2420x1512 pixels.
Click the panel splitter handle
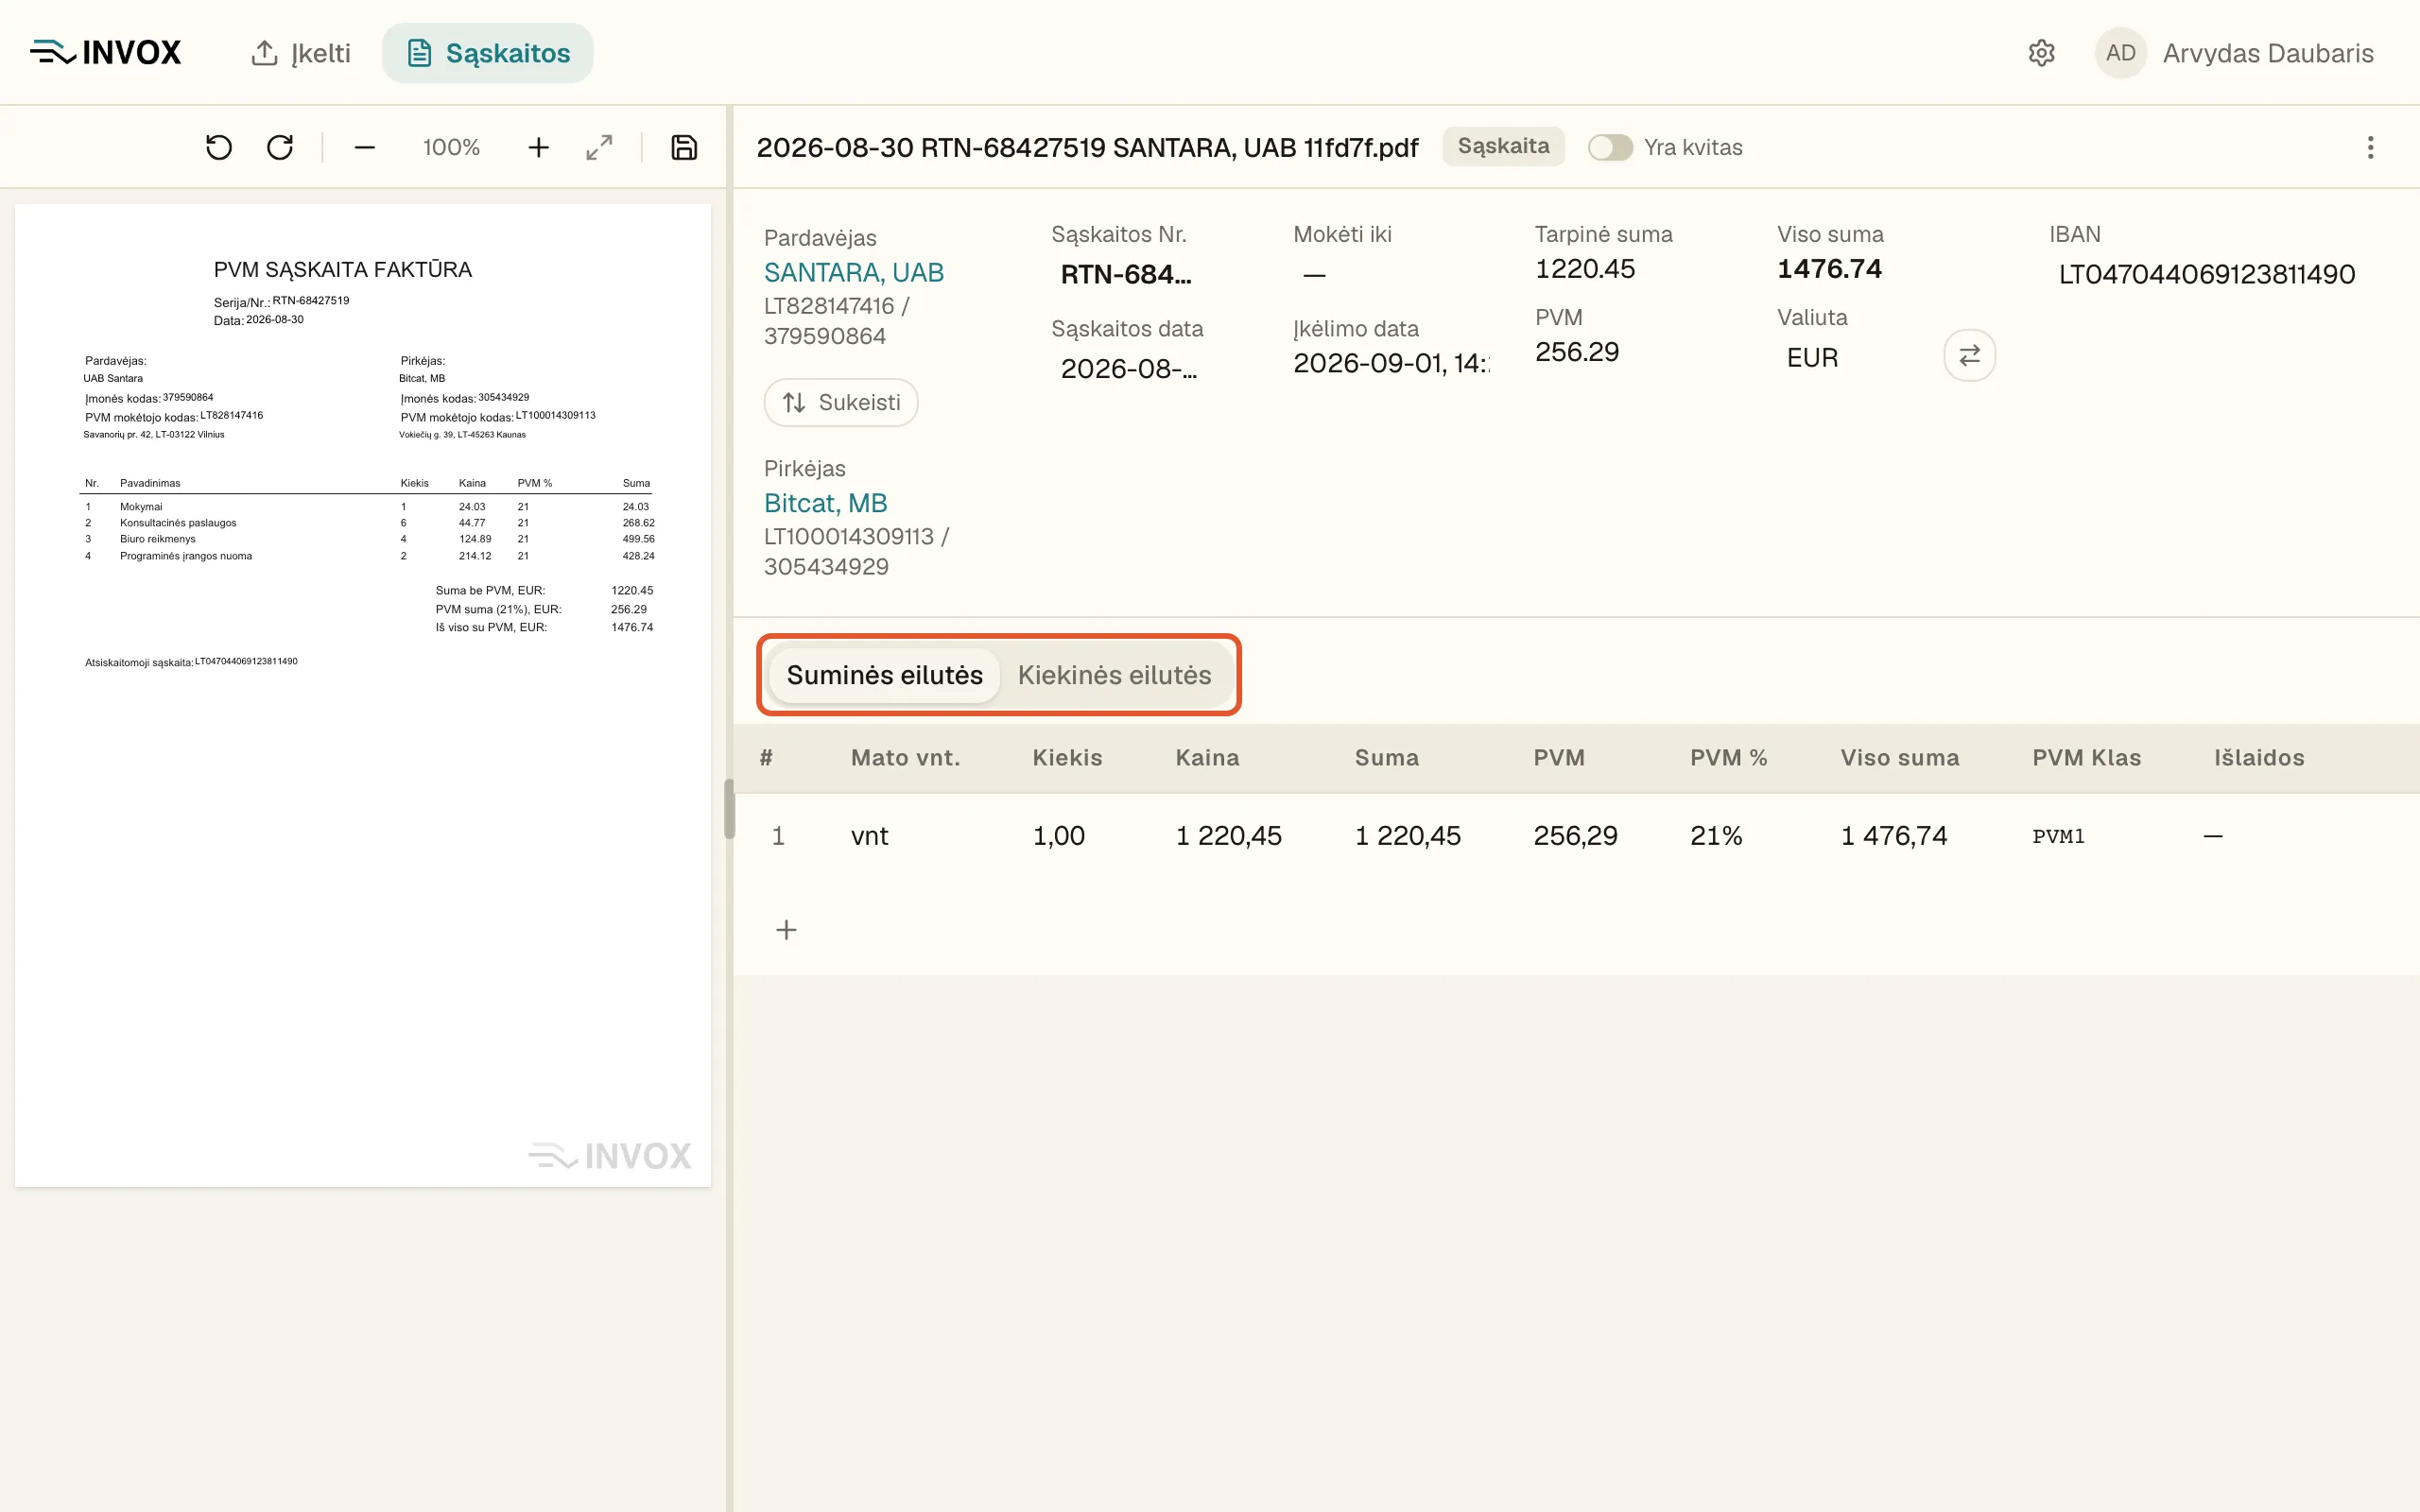click(x=729, y=808)
